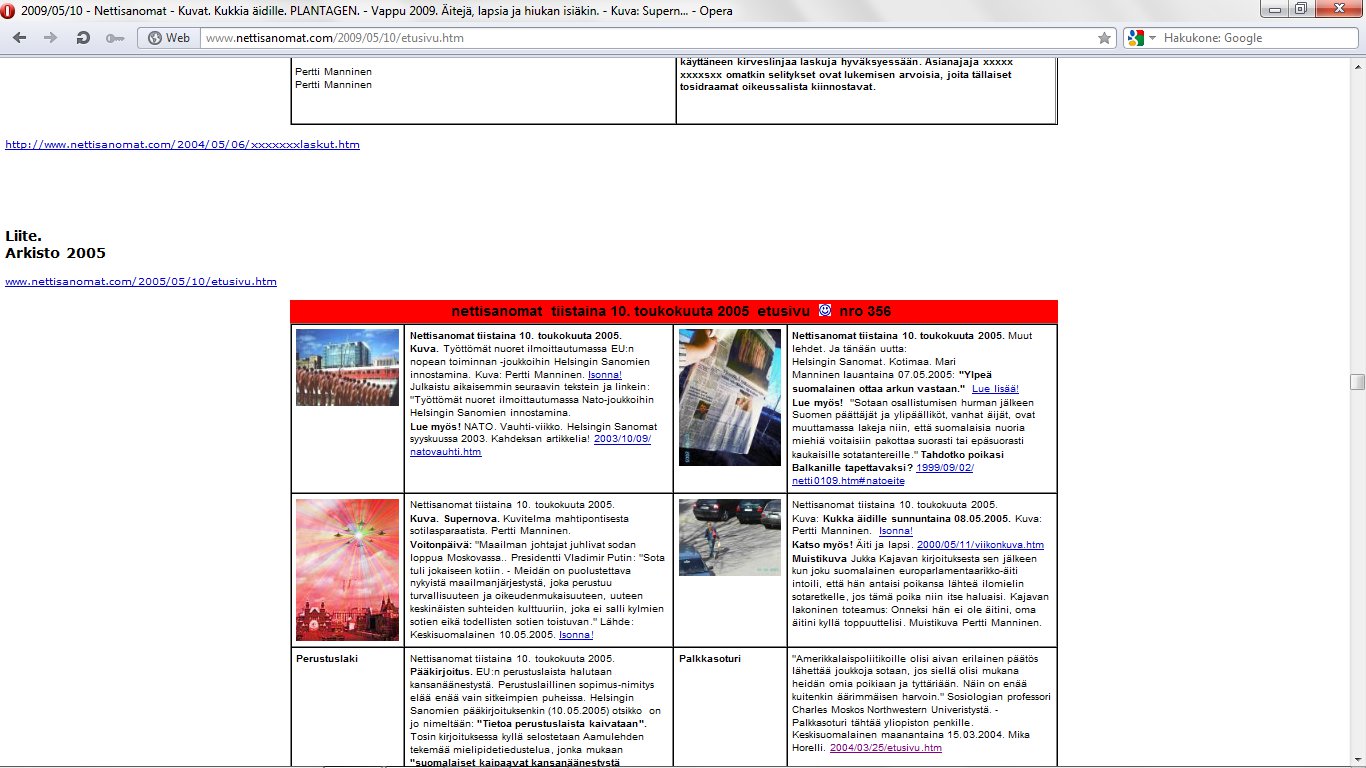The height and width of the screenshot is (768, 1366).
Task: Click the Google search engine icon
Action: [1134, 38]
